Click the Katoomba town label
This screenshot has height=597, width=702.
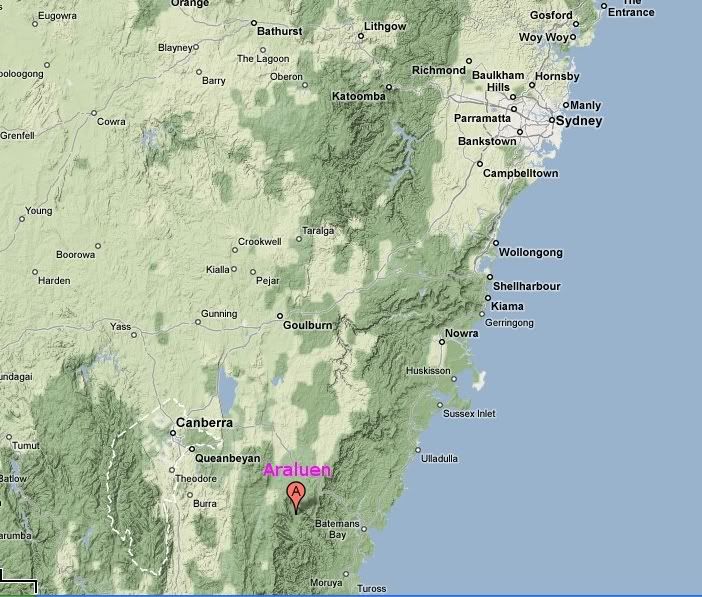tap(359, 96)
